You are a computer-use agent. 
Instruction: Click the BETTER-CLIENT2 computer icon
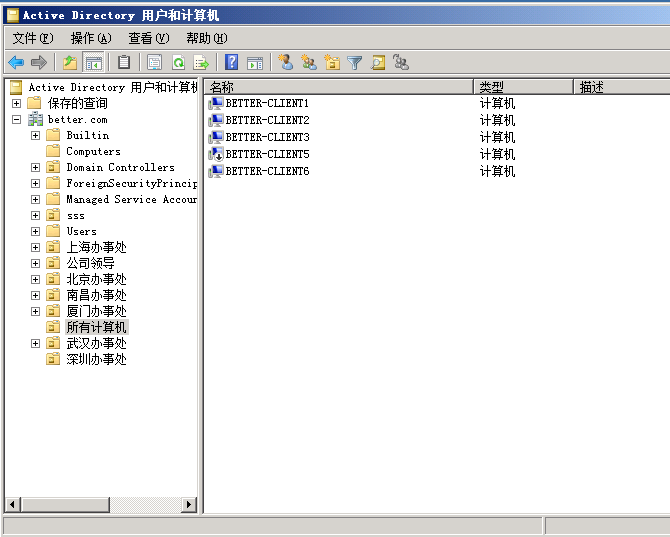pyautogui.click(x=216, y=120)
